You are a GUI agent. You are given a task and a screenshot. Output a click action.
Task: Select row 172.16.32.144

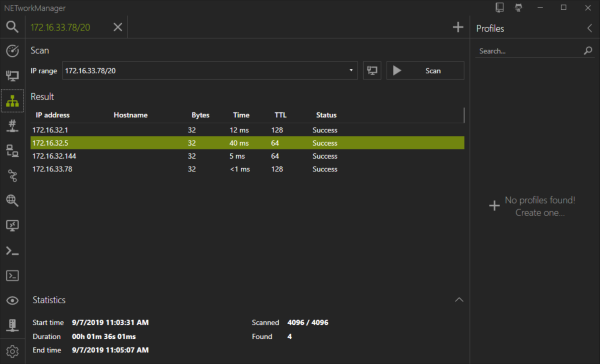coord(247,156)
